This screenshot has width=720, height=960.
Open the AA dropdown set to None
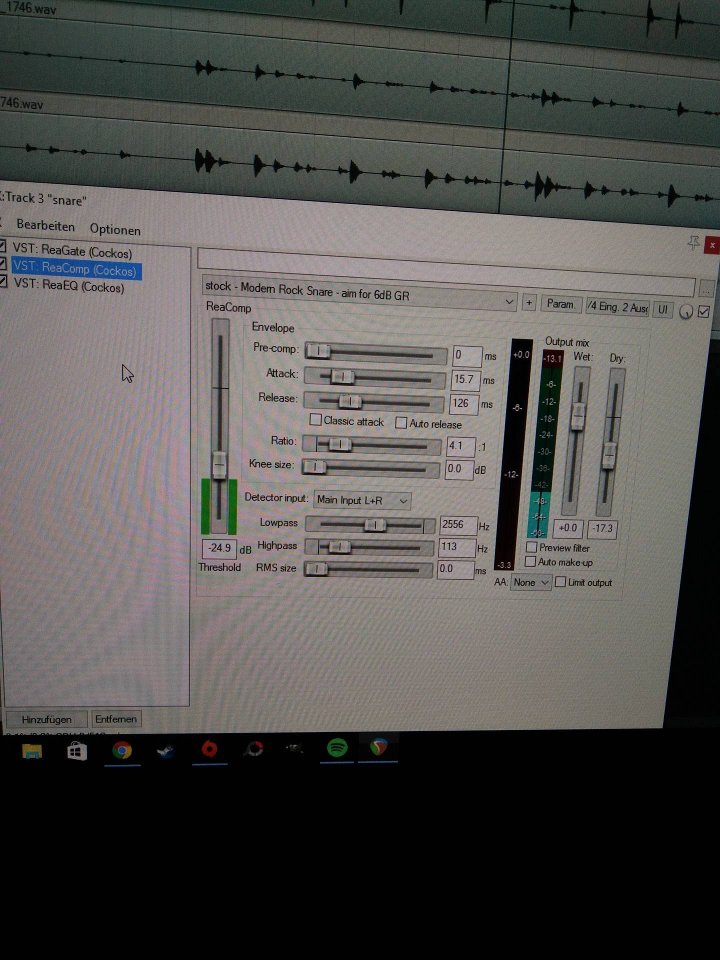(x=531, y=582)
